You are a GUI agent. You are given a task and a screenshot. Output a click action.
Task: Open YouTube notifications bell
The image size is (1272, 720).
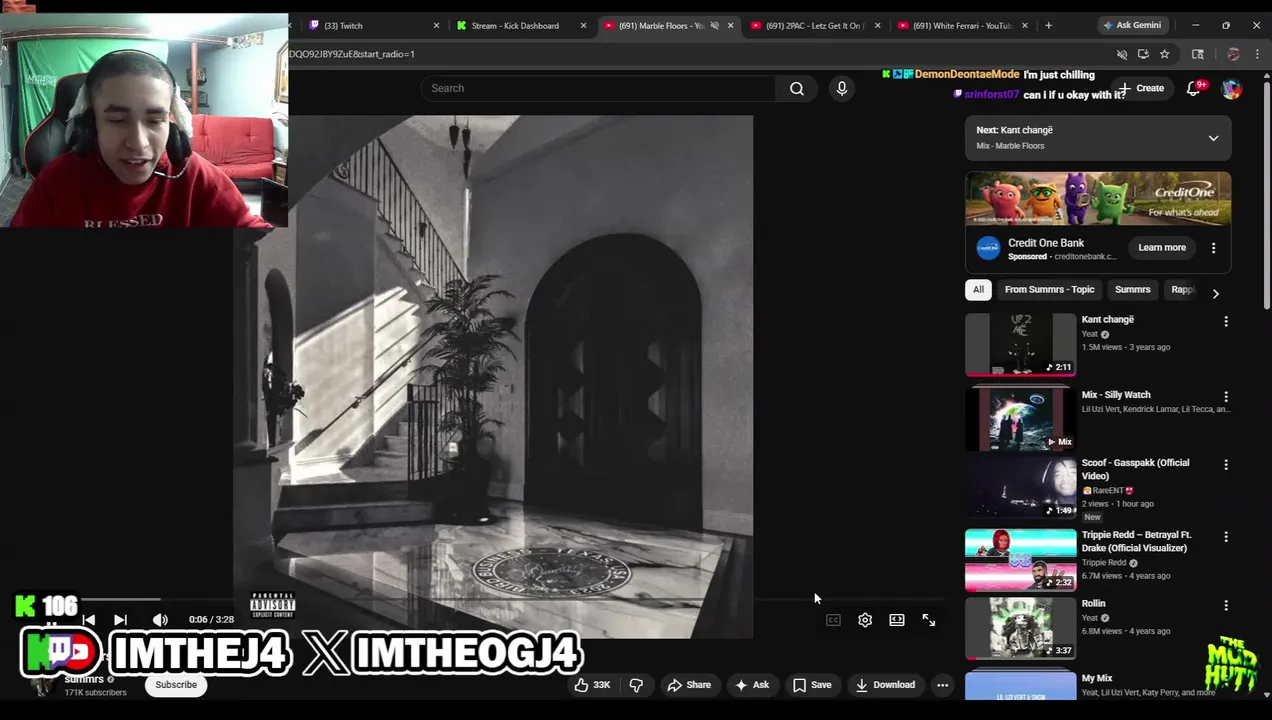click(1194, 88)
